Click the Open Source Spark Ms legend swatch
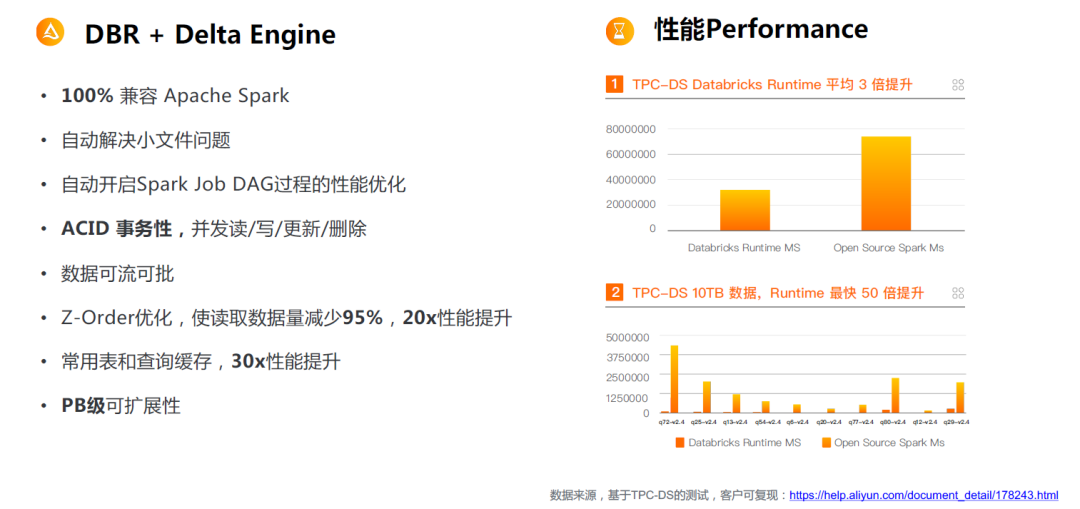This screenshot has height=509, width=1080. coord(826,443)
